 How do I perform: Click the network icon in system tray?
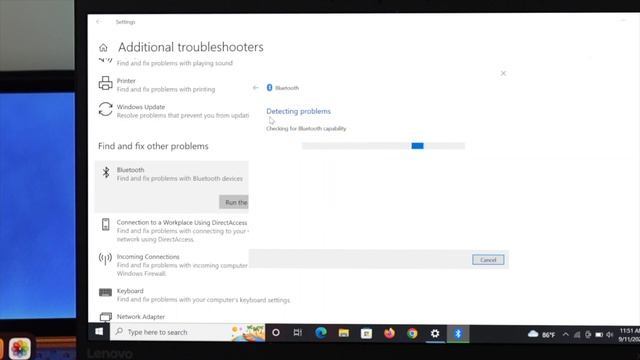click(x=577, y=335)
